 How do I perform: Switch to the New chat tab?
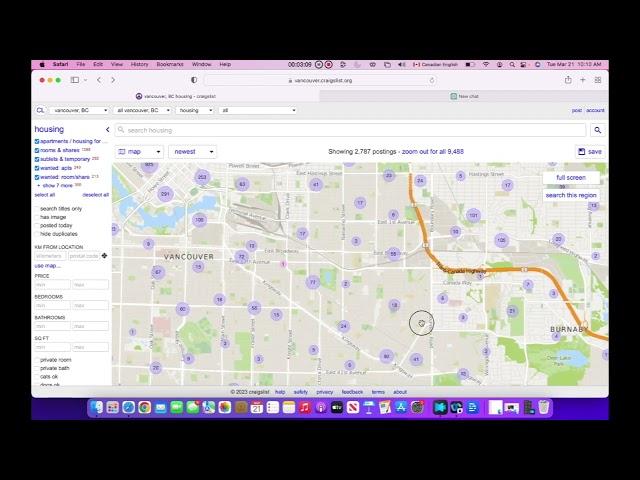[464, 96]
